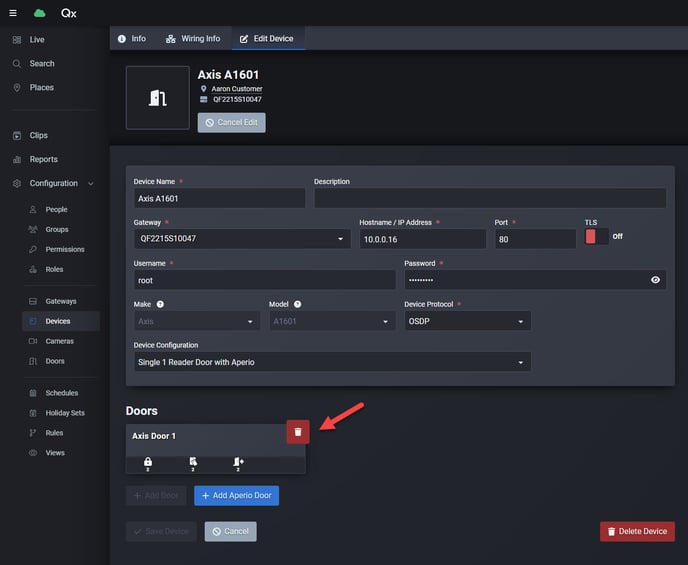Viewport: 688px width, 565px height.
Task: Go to Places in the sidebar
Action: point(41,87)
